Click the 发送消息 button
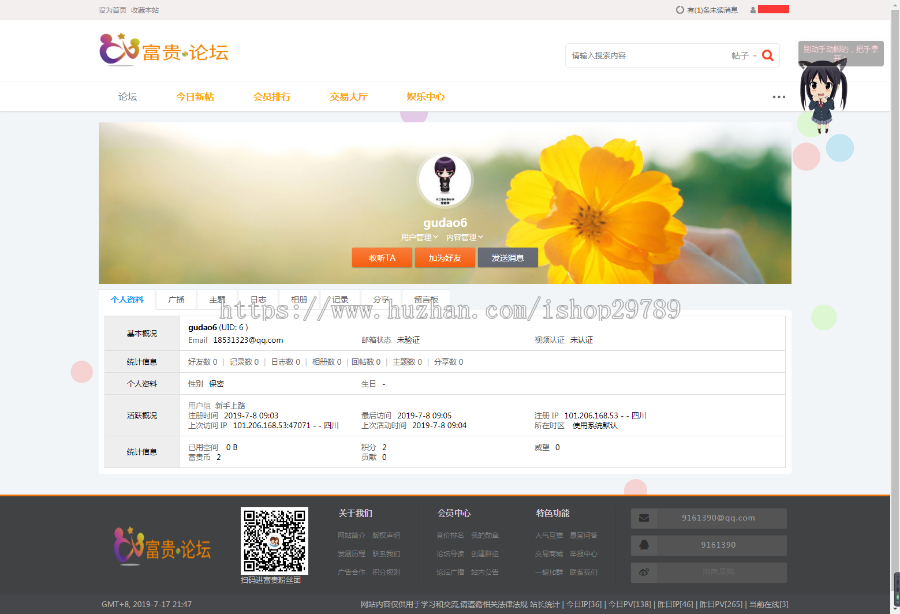900x614 pixels. 510,257
